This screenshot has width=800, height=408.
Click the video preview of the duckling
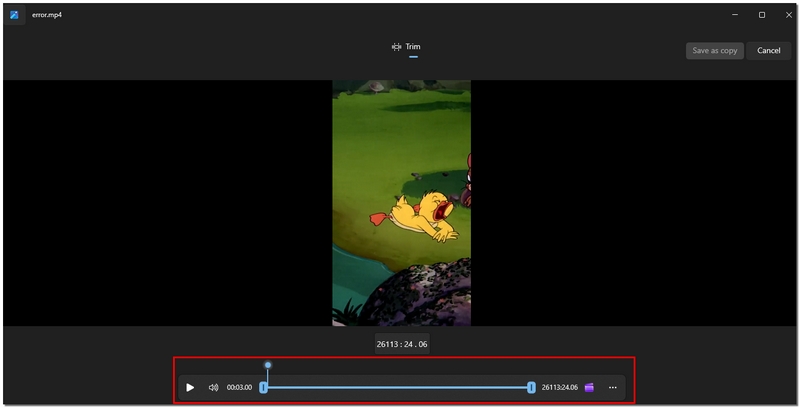402,203
